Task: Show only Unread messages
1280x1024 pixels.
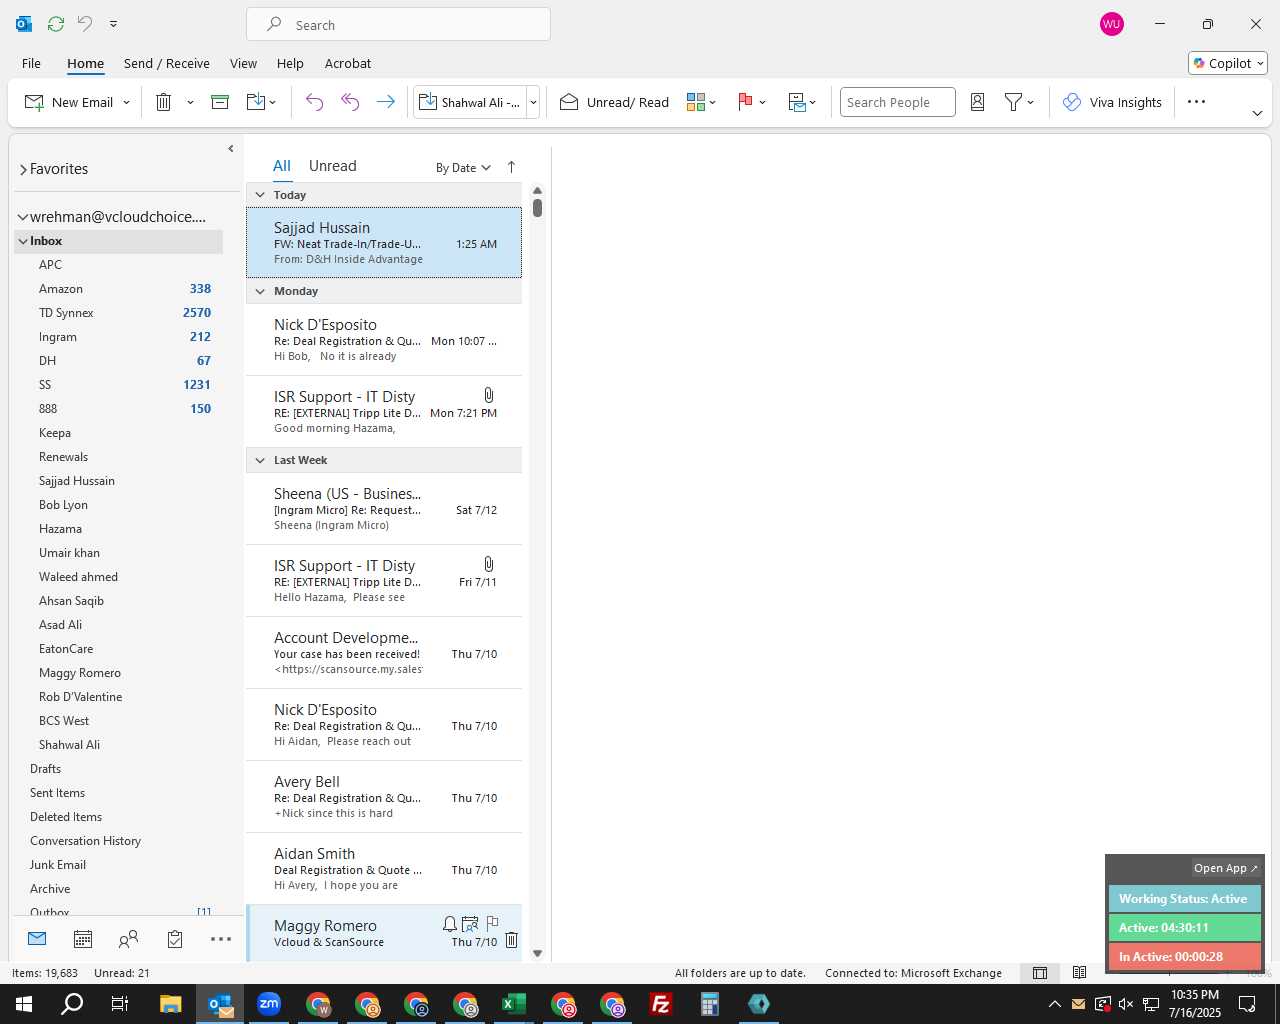Action: 332,166
